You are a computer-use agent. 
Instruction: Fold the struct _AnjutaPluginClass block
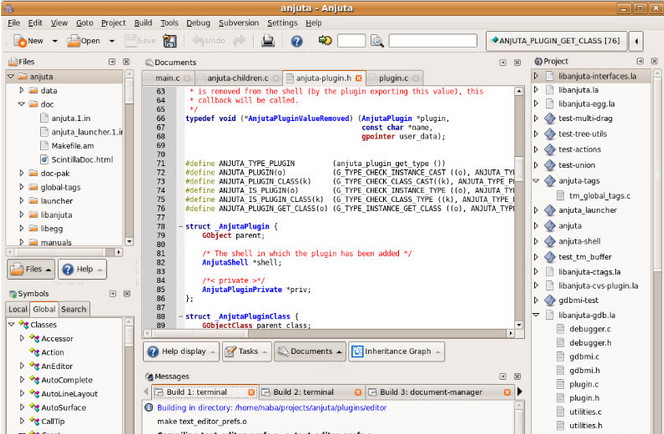[180, 316]
